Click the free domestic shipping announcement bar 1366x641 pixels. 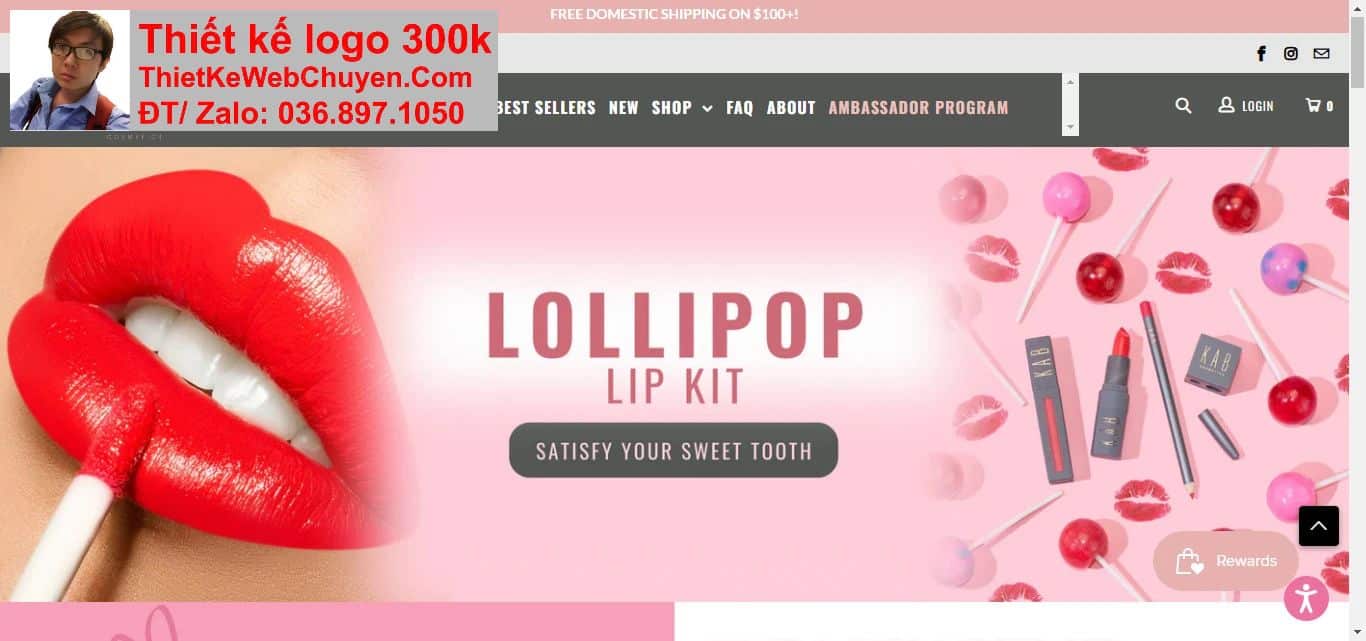[674, 15]
